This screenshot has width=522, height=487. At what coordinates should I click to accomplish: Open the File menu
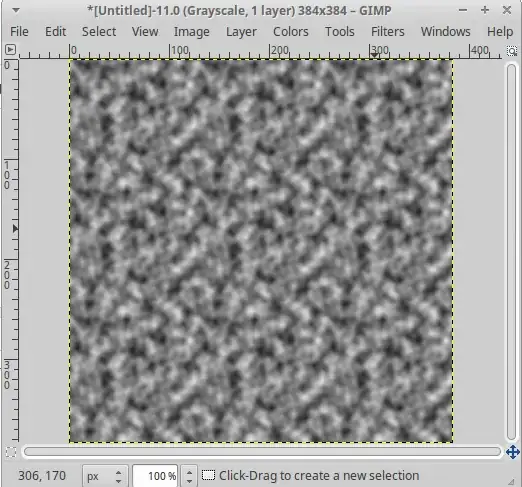19,32
